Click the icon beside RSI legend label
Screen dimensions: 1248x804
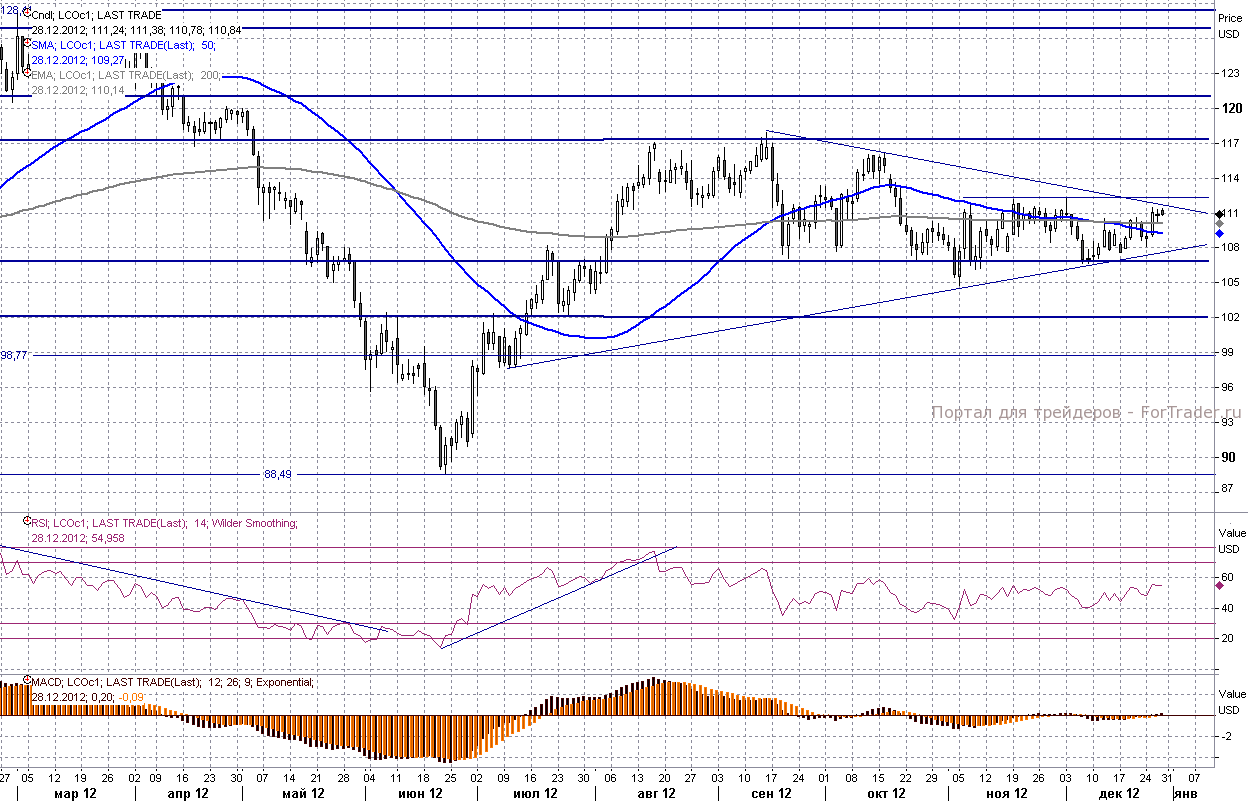tap(27, 522)
